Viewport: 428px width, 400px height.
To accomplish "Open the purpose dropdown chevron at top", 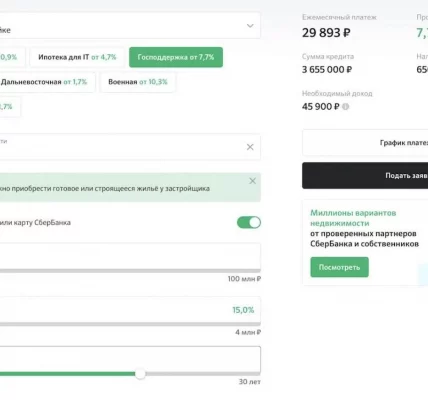I will pyautogui.click(x=250, y=26).
